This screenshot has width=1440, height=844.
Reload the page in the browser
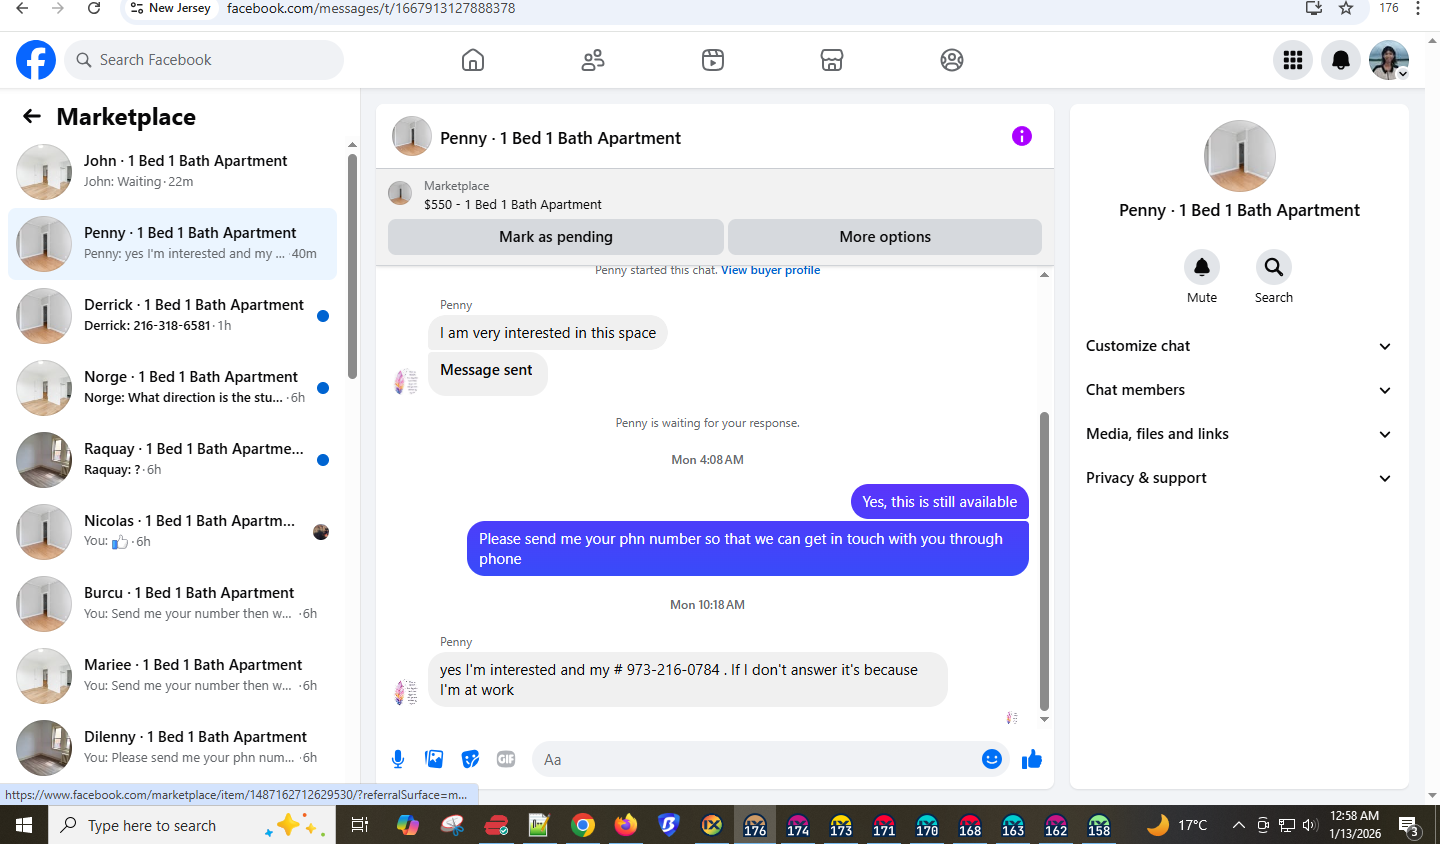94,8
